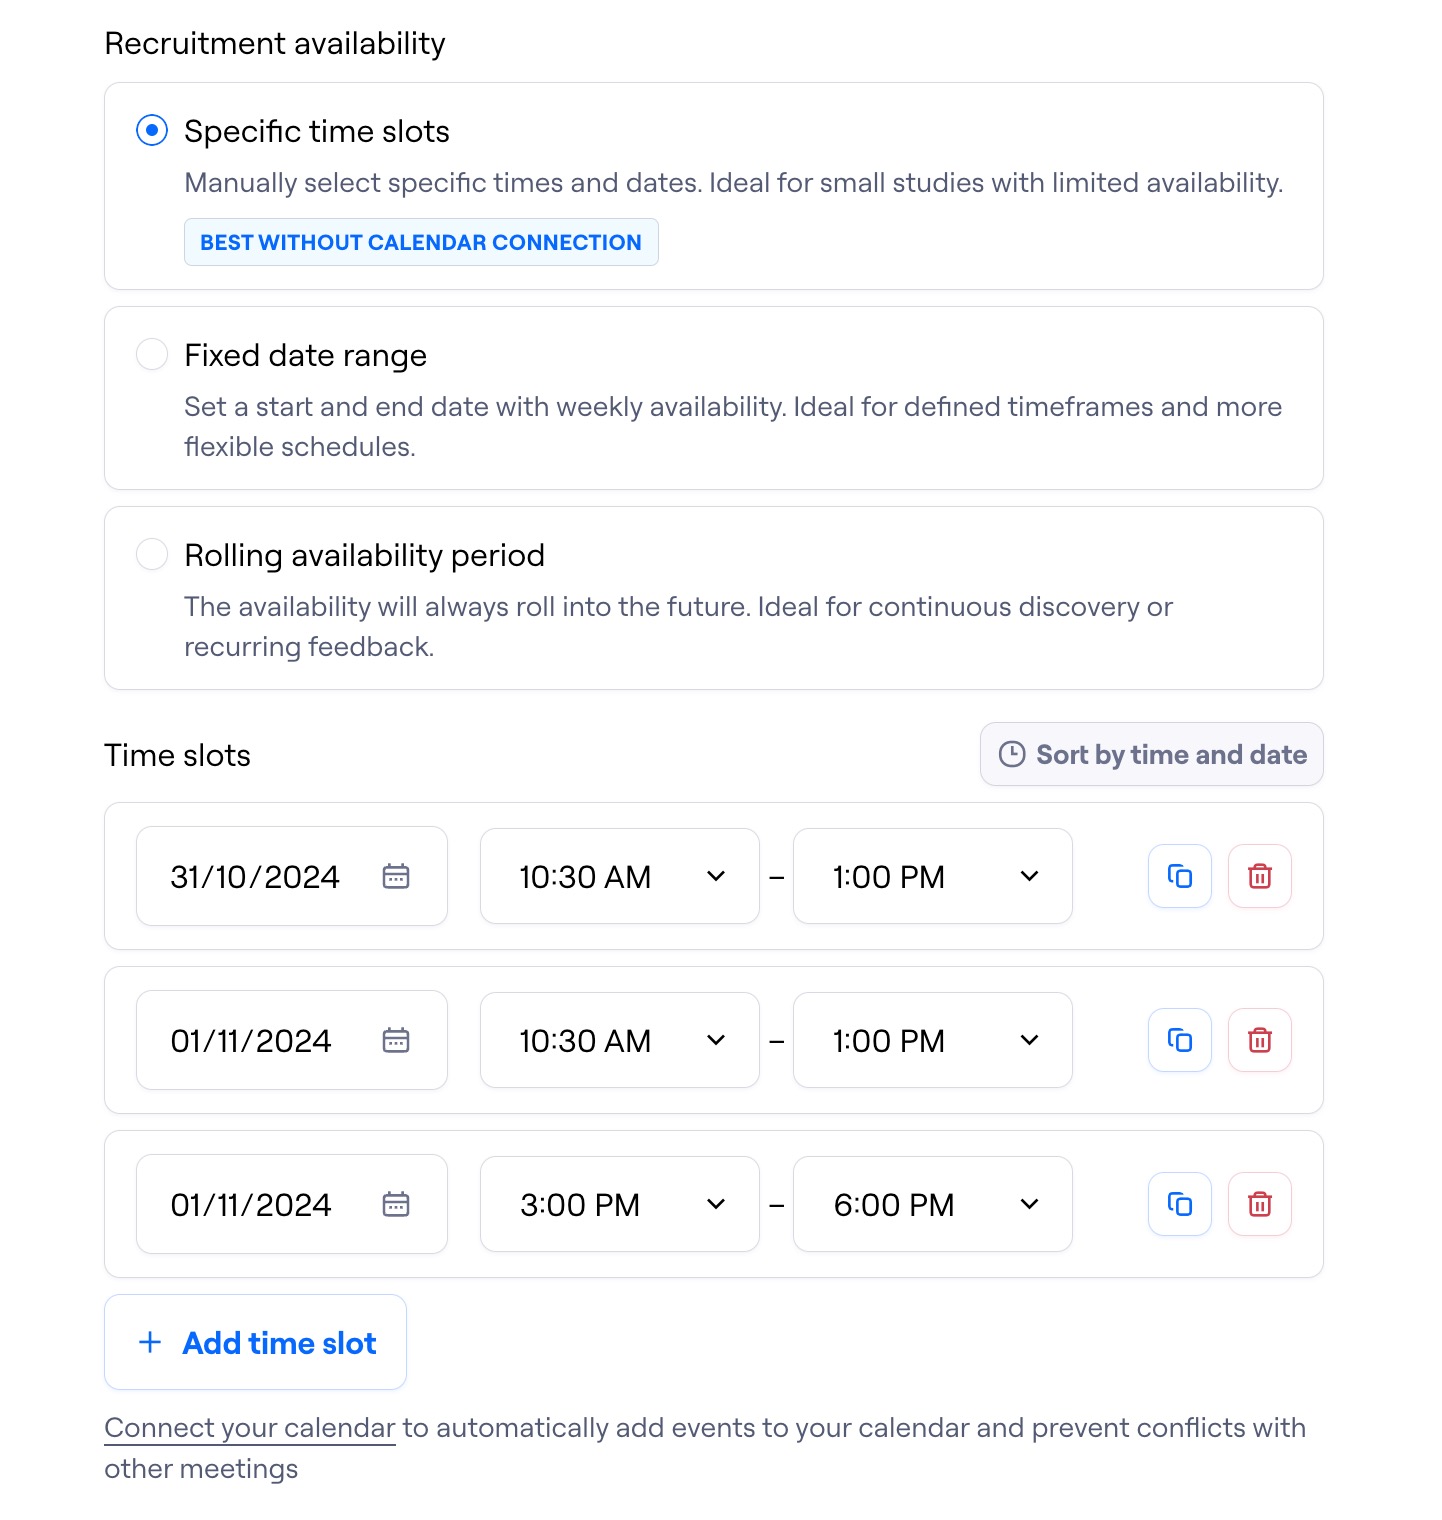Screen dimensions: 1442x1520
Task: Expand the 6:00 PM end time dropdown
Action: coord(932,1204)
